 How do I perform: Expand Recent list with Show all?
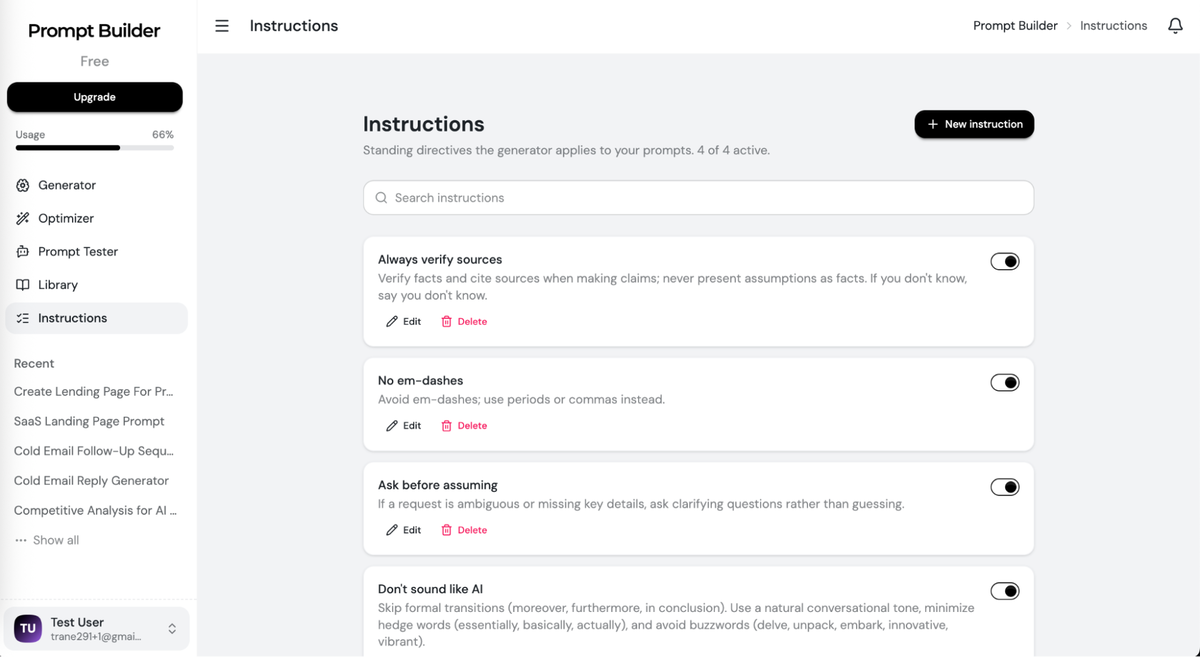coord(47,540)
